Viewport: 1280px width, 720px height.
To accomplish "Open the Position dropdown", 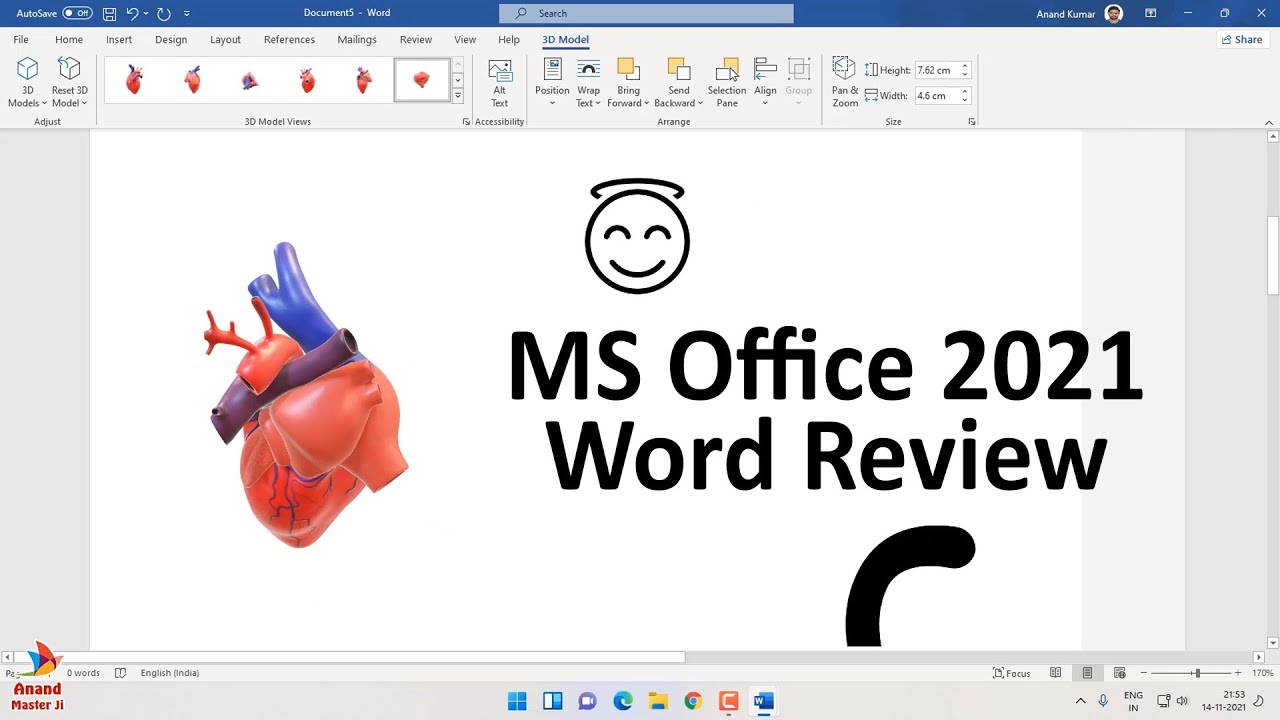I will click(x=552, y=83).
